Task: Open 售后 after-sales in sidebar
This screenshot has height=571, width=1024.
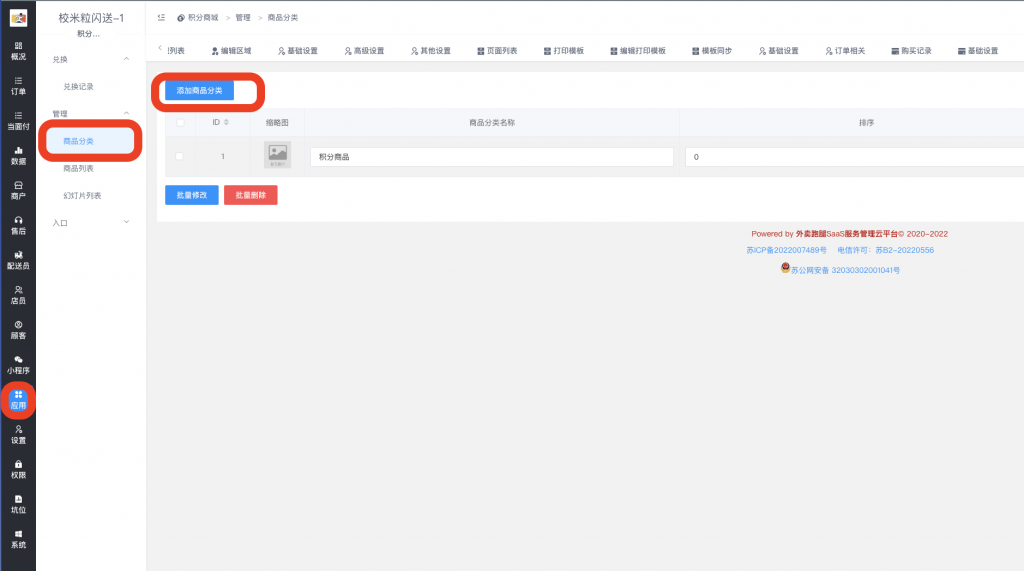Action: pyautogui.click(x=18, y=225)
